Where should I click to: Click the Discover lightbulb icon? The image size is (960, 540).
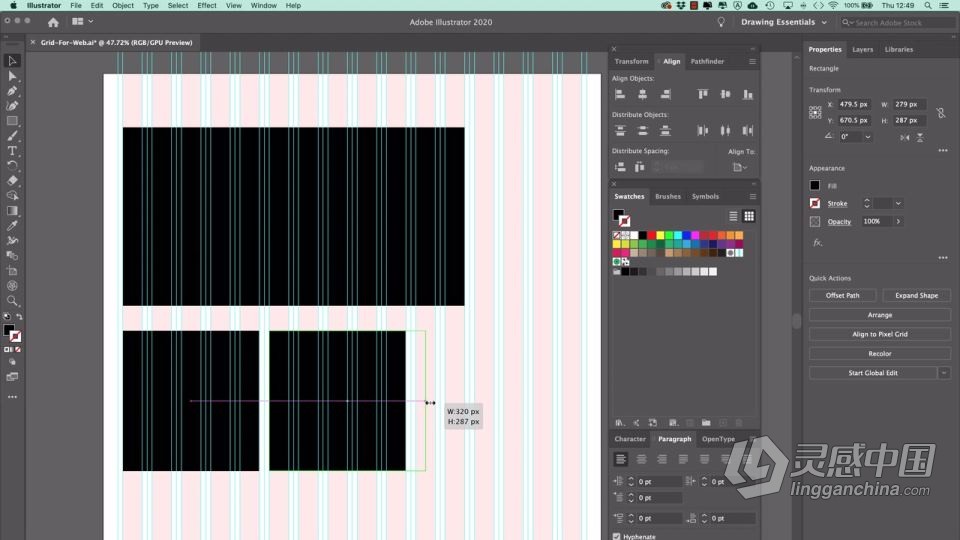(721, 22)
